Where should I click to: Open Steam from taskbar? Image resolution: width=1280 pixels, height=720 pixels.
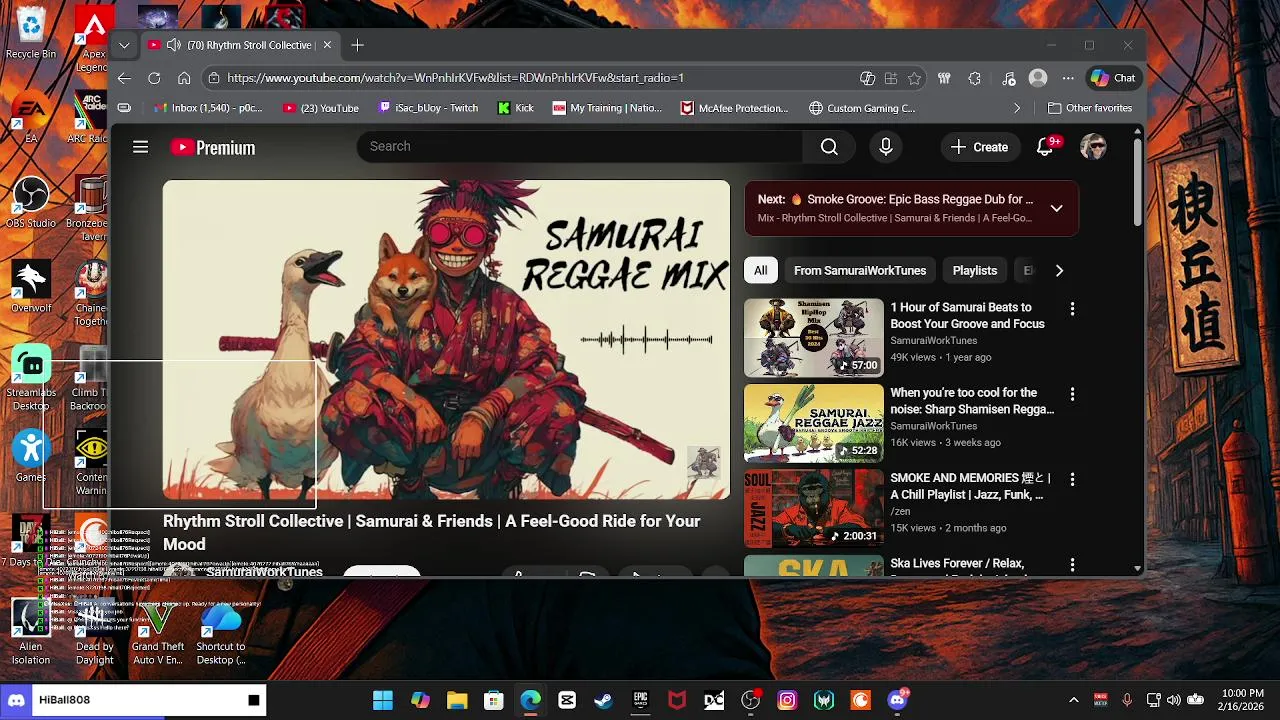click(603, 700)
